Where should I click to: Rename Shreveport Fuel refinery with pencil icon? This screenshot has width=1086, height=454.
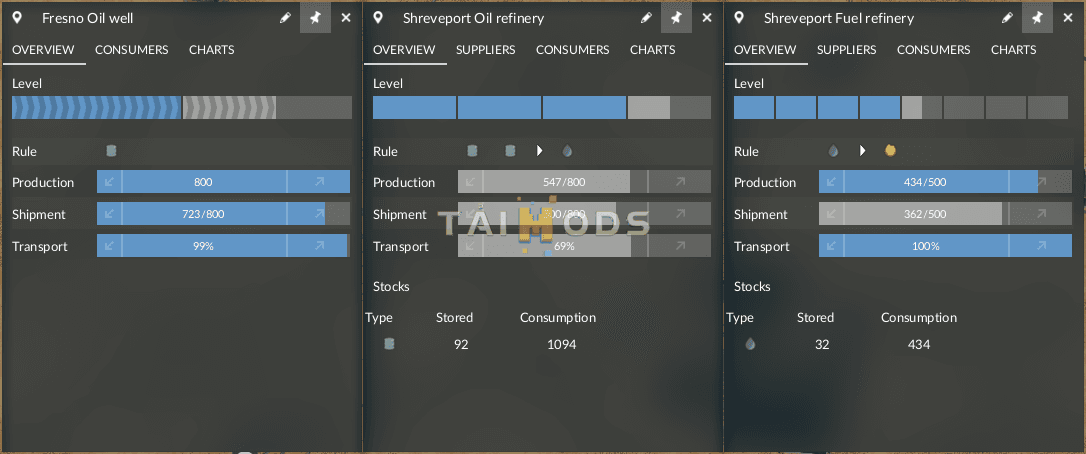[1007, 18]
